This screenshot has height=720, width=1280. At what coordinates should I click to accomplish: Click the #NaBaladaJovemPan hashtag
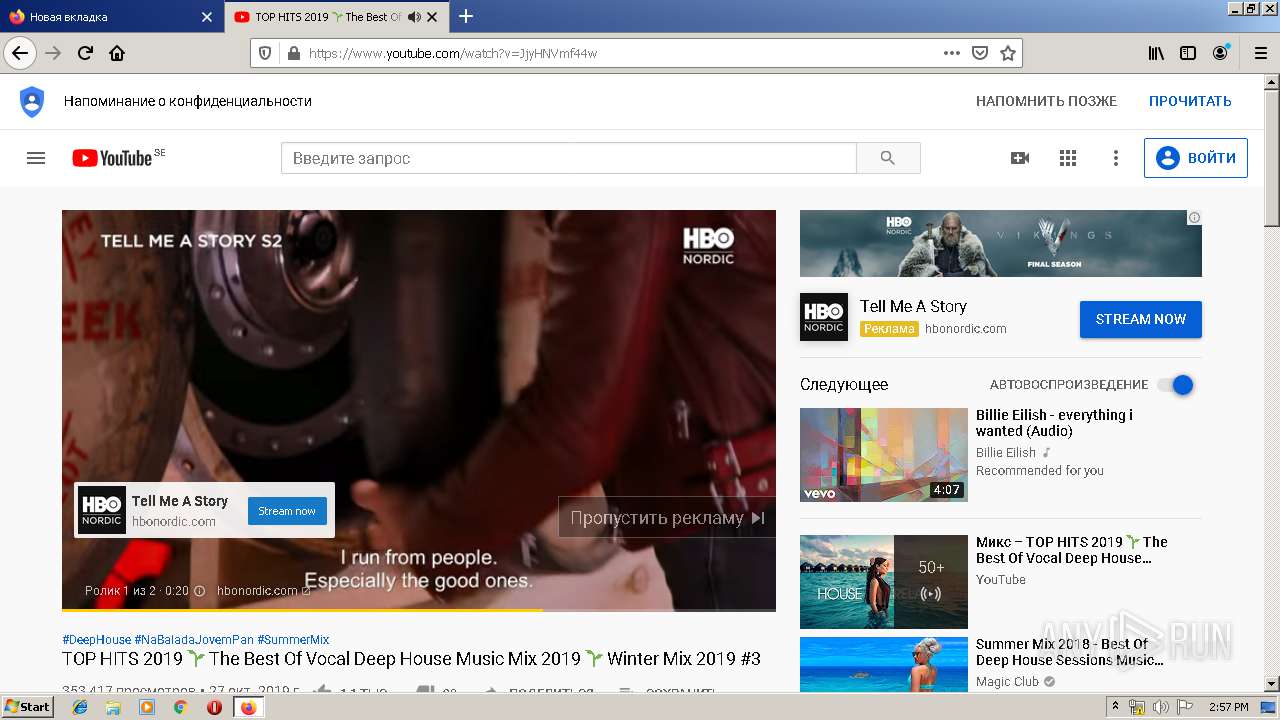194,639
